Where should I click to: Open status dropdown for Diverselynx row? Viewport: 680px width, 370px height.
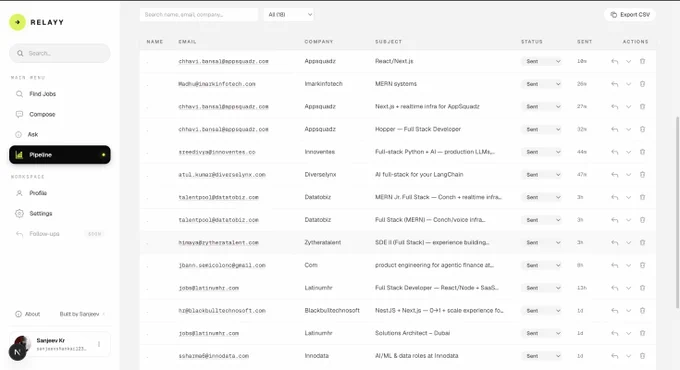pos(541,175)
